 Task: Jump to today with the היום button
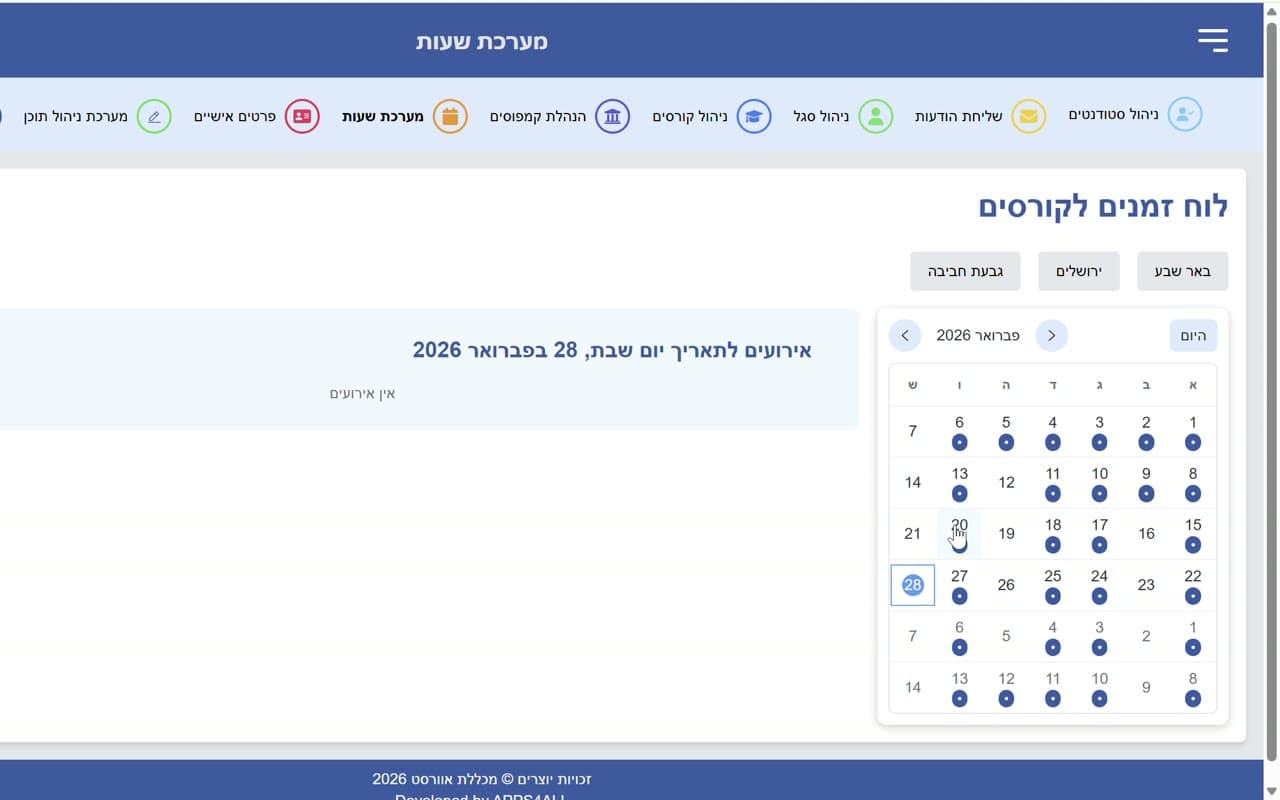(1193, 336)
